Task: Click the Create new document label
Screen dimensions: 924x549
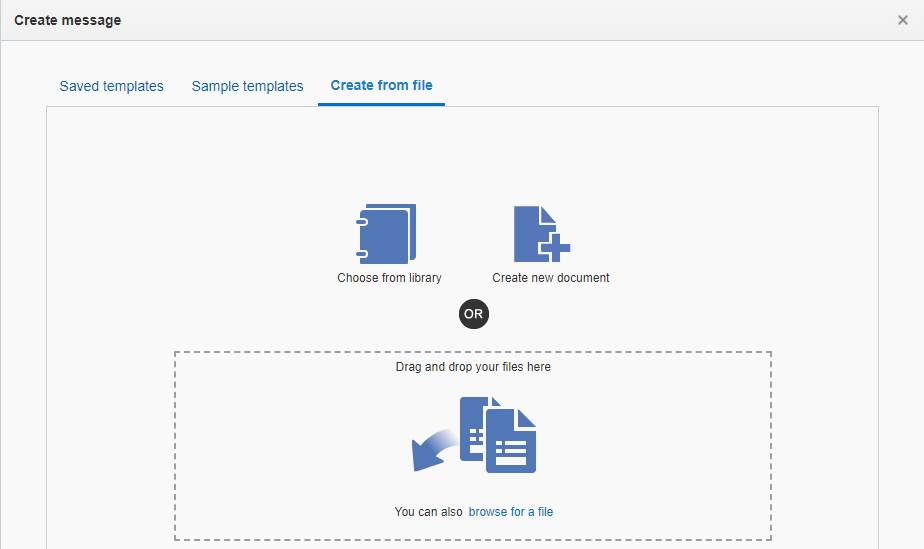Action: [x=550, y=278]
